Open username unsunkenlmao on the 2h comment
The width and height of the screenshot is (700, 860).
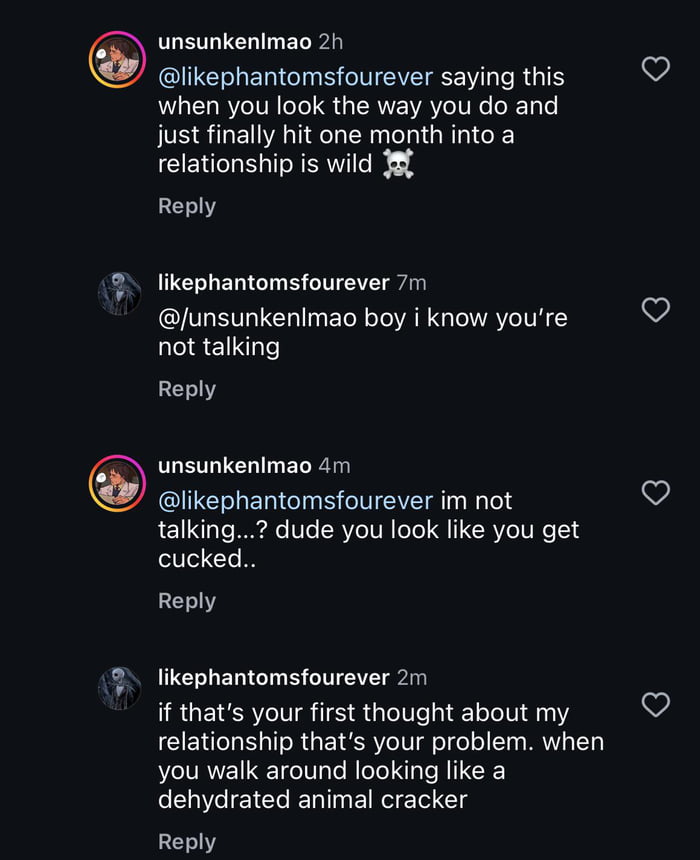click(235, 41)
